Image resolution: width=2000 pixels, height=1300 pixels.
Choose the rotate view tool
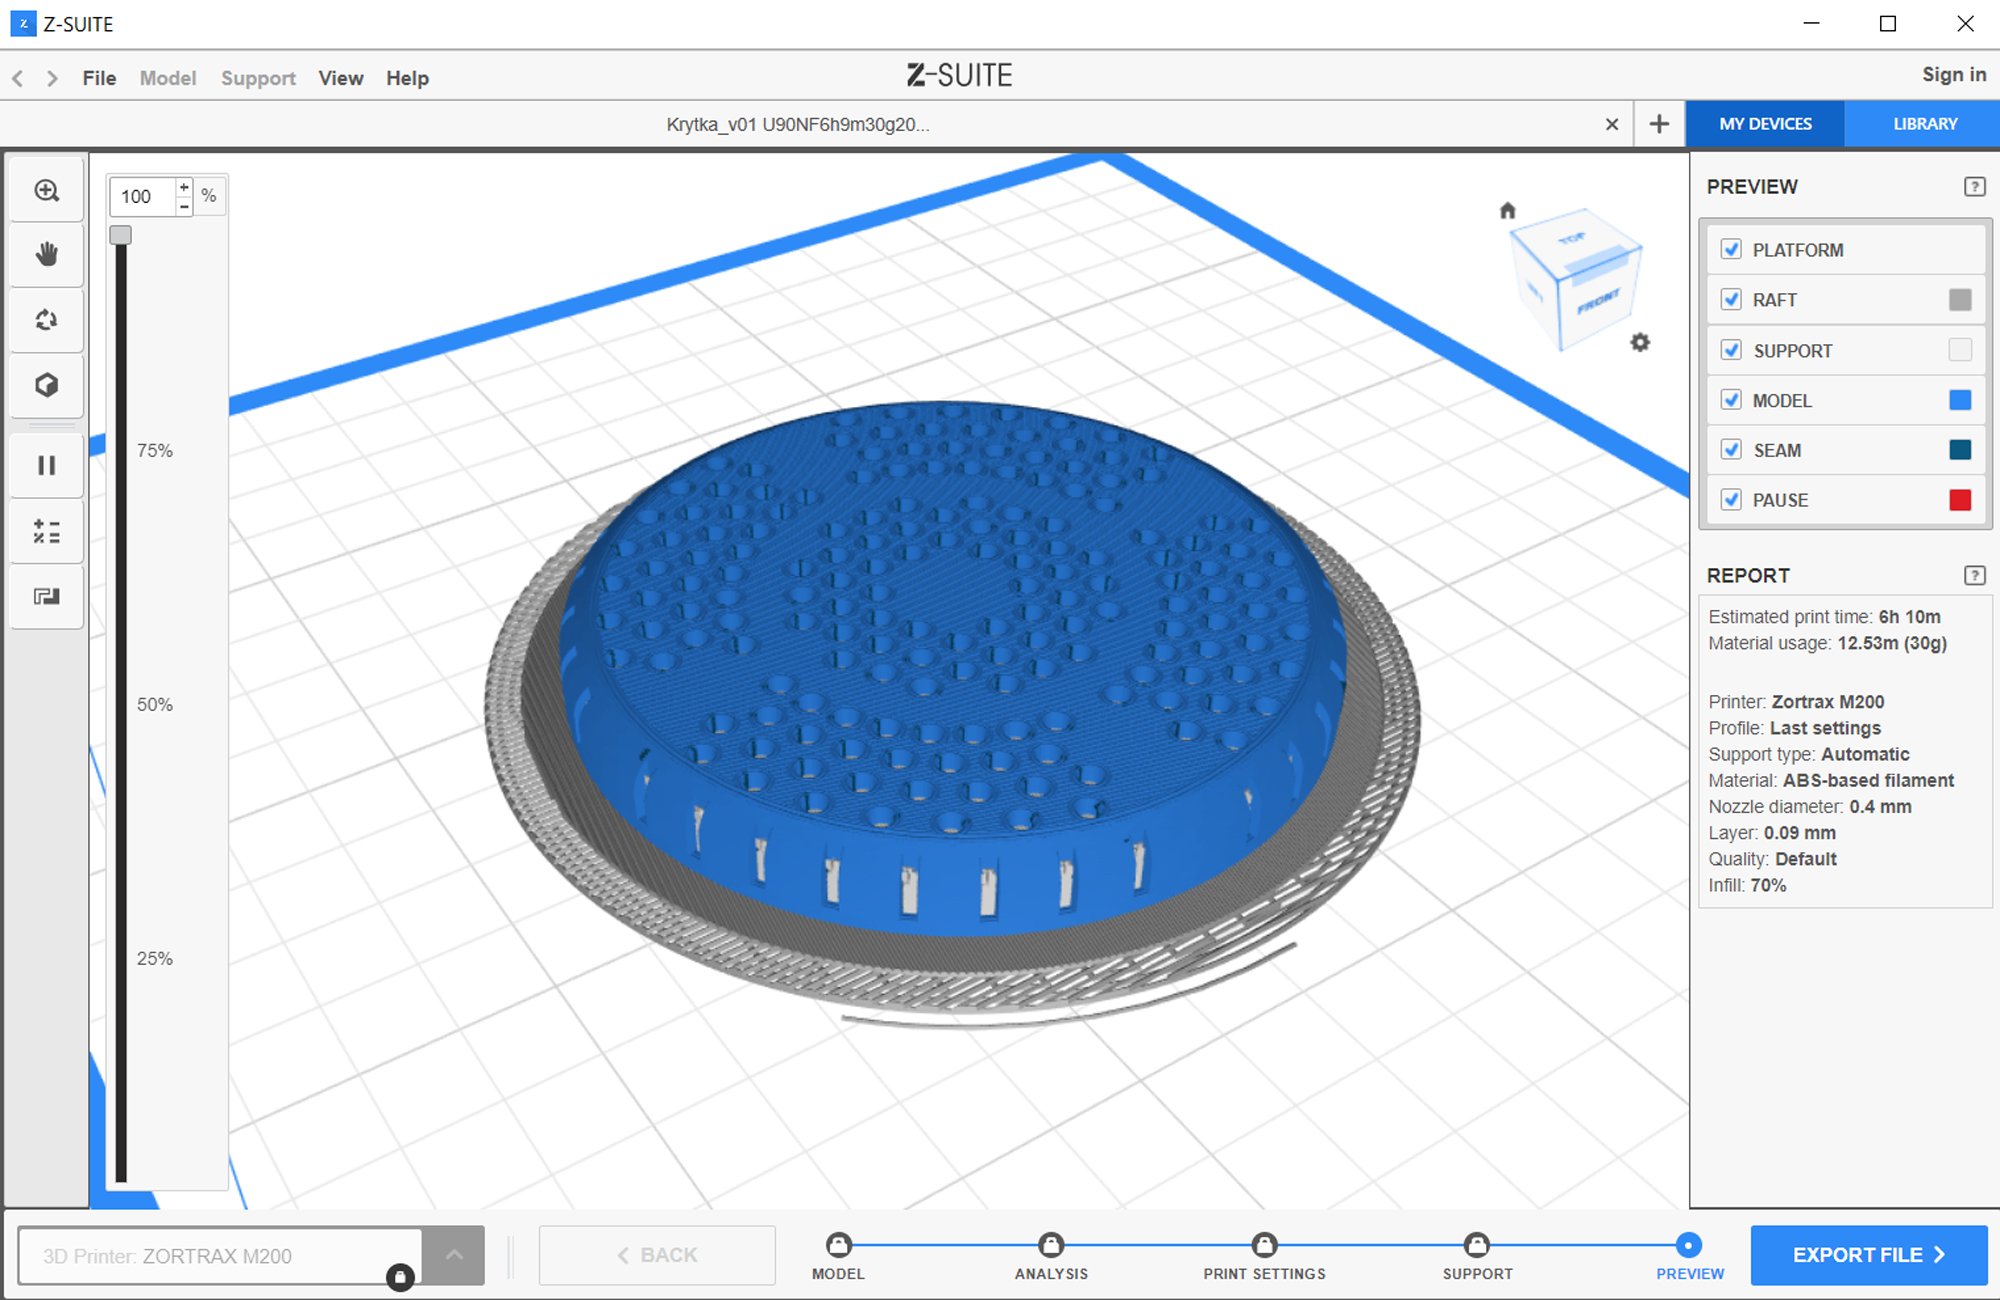46,320
